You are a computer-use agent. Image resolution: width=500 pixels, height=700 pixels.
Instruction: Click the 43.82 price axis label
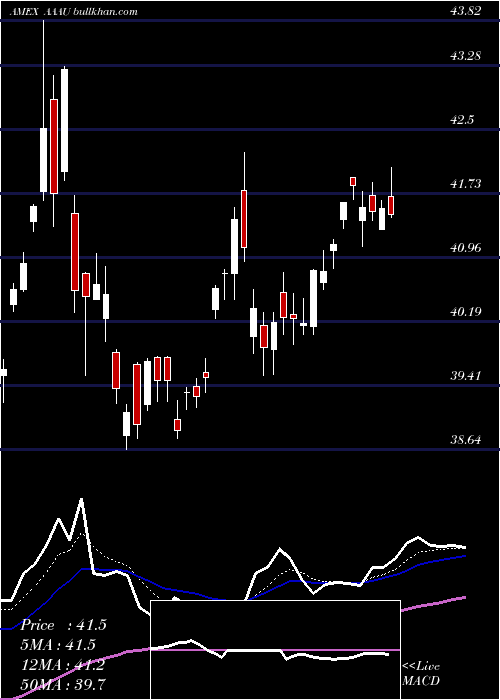[466, 11]
